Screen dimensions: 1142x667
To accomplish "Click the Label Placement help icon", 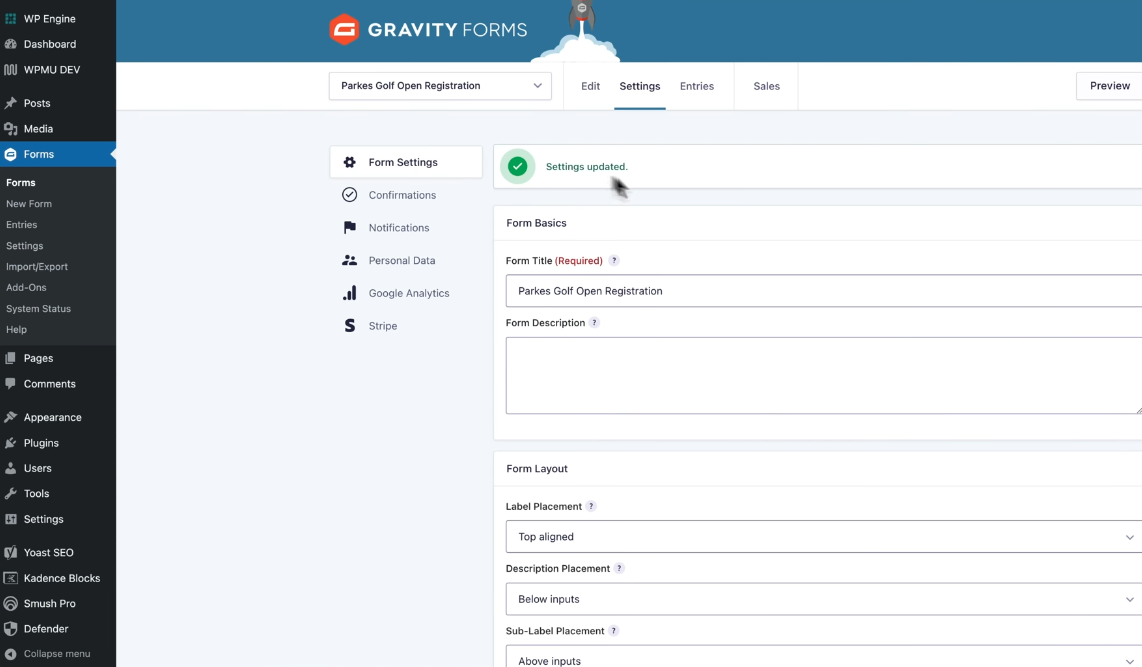I will tap(591, 507).
